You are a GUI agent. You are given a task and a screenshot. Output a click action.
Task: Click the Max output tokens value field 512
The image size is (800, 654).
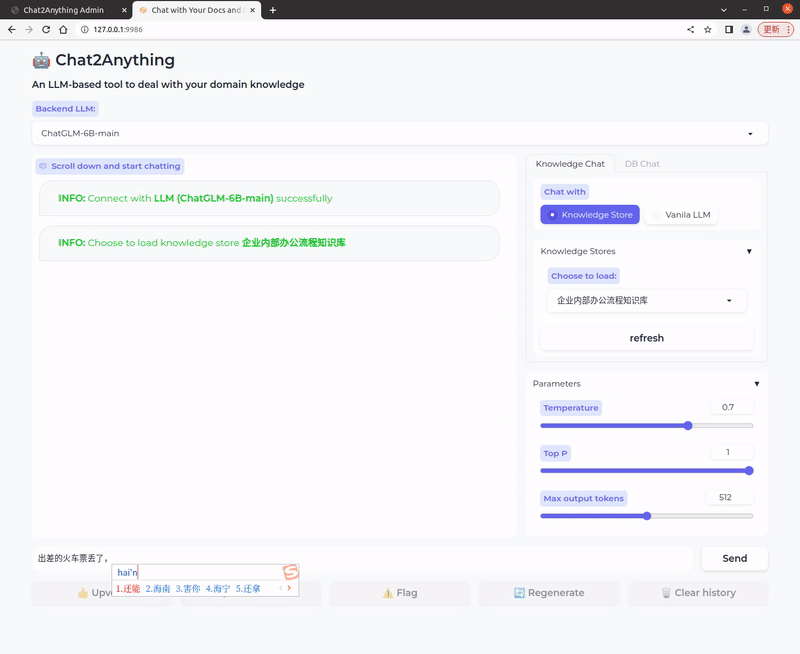pyautogui.click(x=729, y=497)
